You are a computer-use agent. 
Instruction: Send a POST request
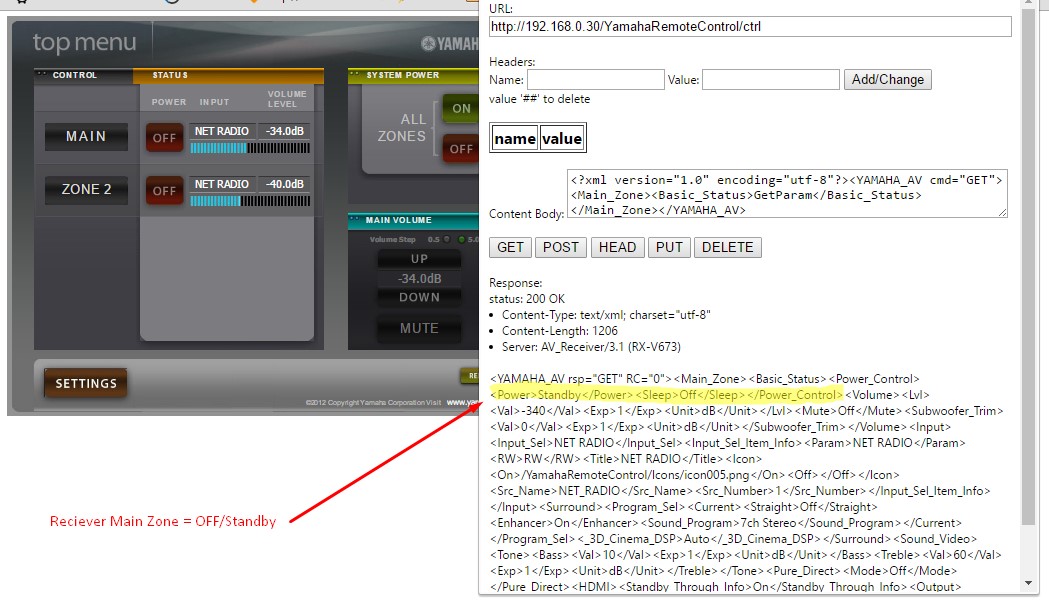click(x=561, y=247)
